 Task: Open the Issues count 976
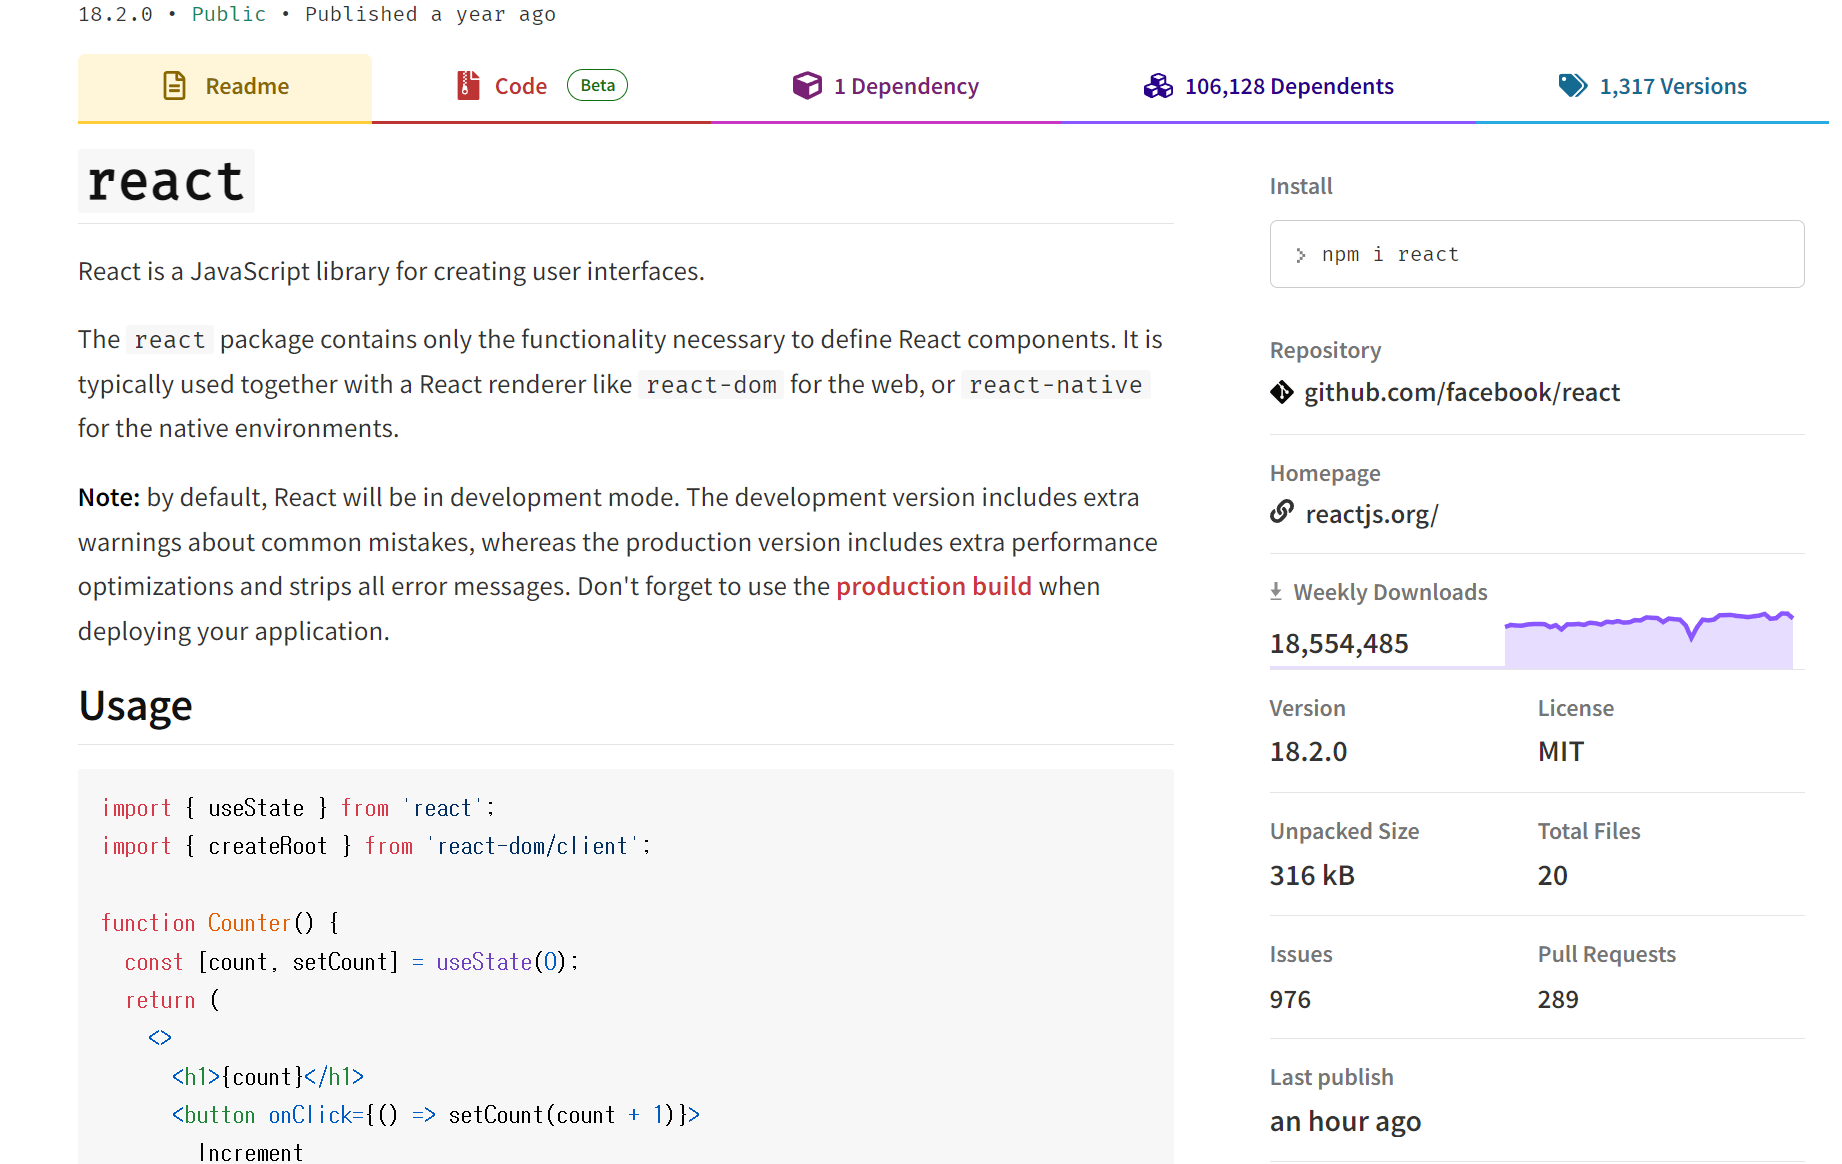click(1290, 1000)
